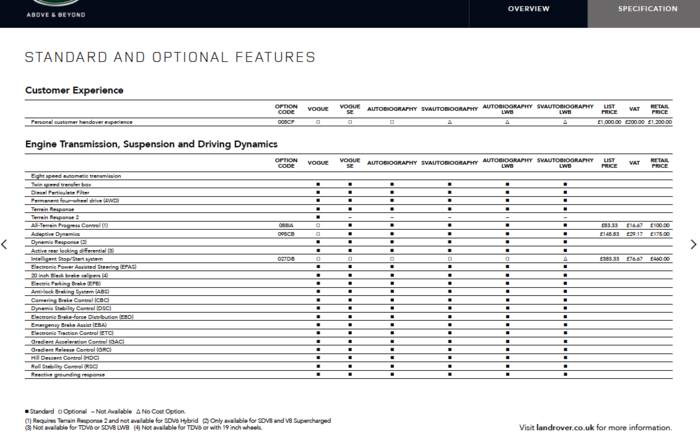
Task: Select 'Active rear locking differential (3)' text
Action: [72, 250]
